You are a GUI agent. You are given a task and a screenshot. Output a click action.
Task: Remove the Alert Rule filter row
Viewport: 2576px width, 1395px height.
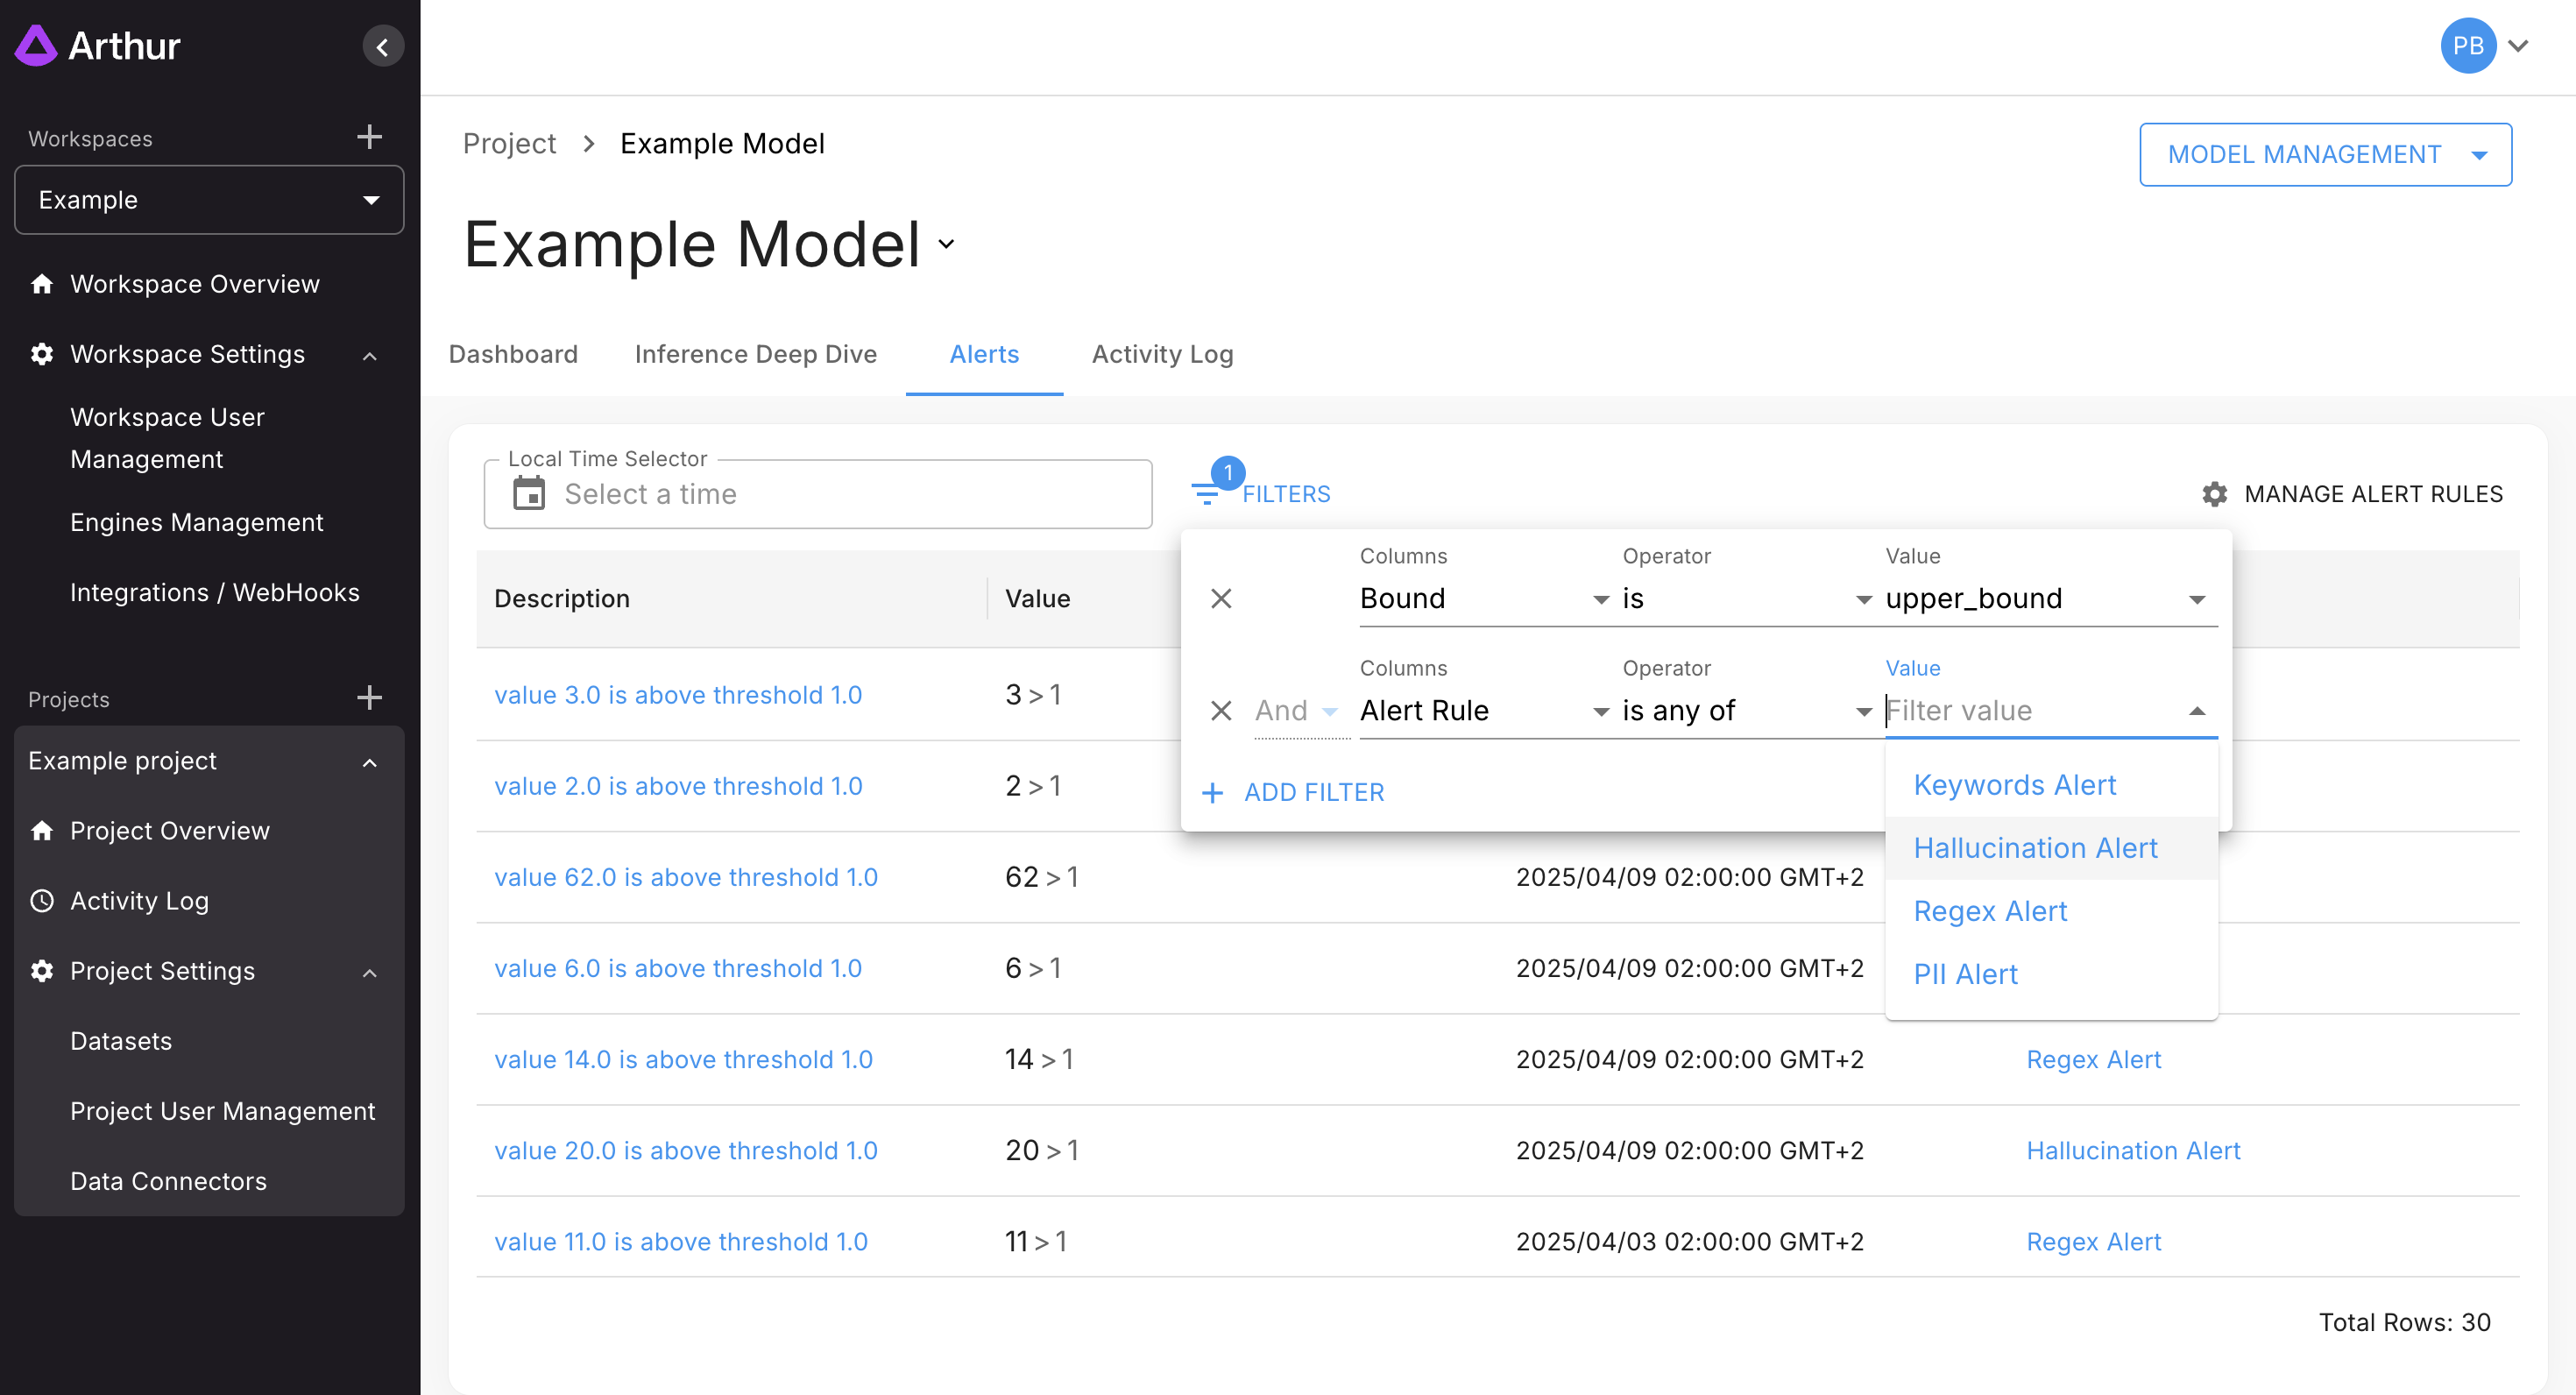tap(1221, 710)
